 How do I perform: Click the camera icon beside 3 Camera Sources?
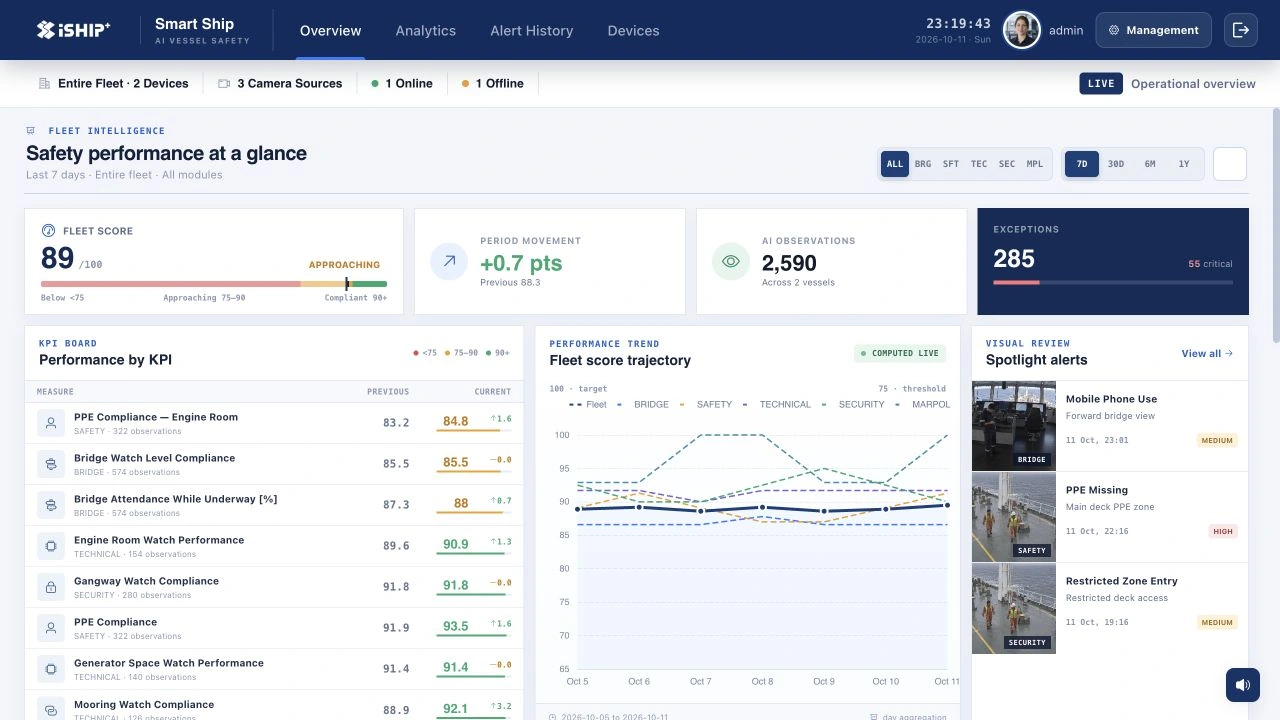pos(224,84)
